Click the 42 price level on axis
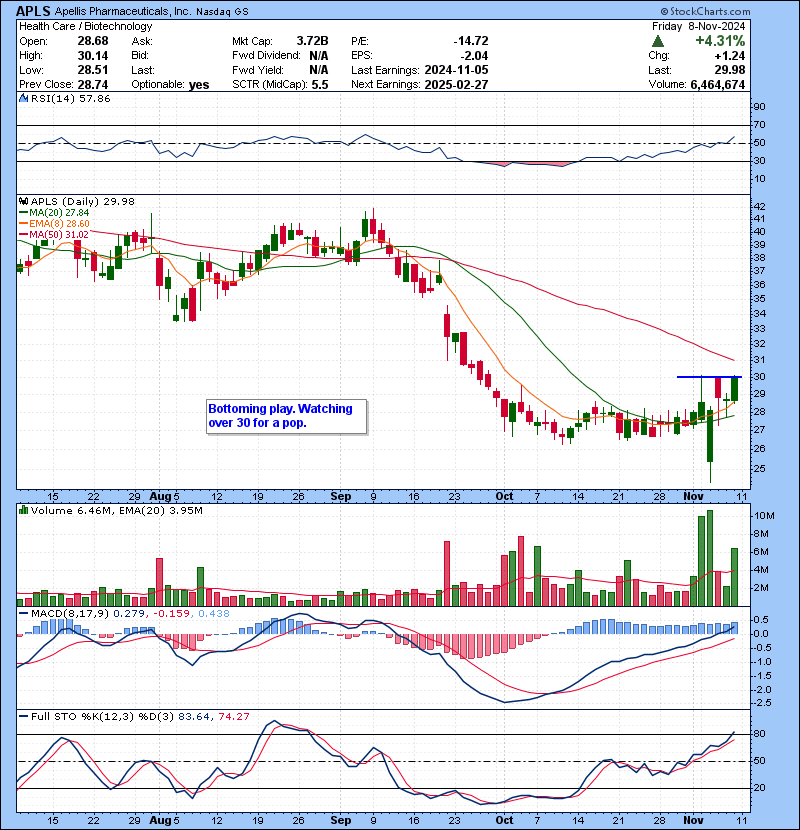This screenshot has height=830, width=800. (759, 206)
